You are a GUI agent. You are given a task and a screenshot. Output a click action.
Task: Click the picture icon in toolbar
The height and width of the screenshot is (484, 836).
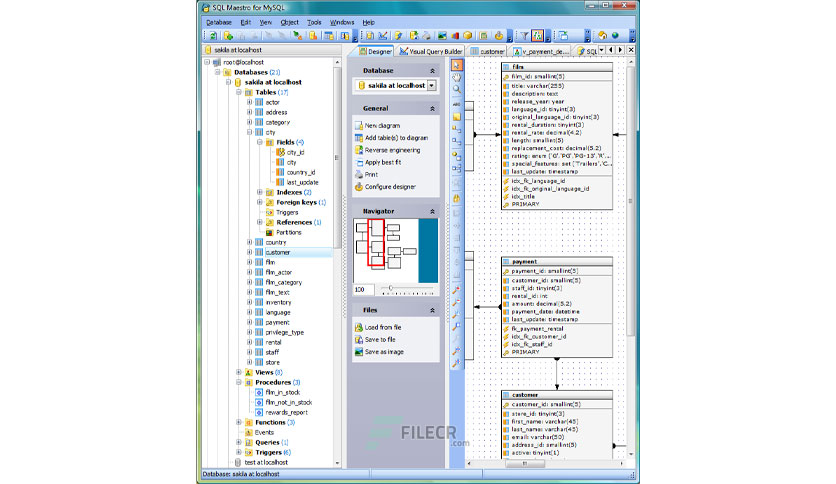point(442,36)
